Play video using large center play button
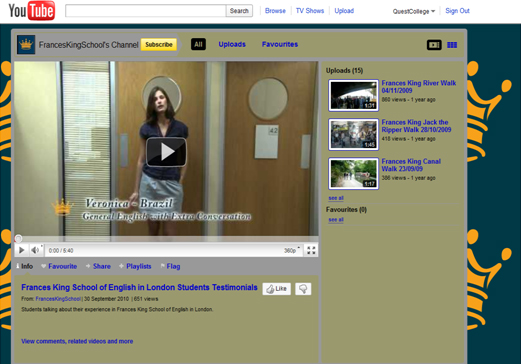The width and height of the screenshot is (521, 364). (x=166, y=152)
